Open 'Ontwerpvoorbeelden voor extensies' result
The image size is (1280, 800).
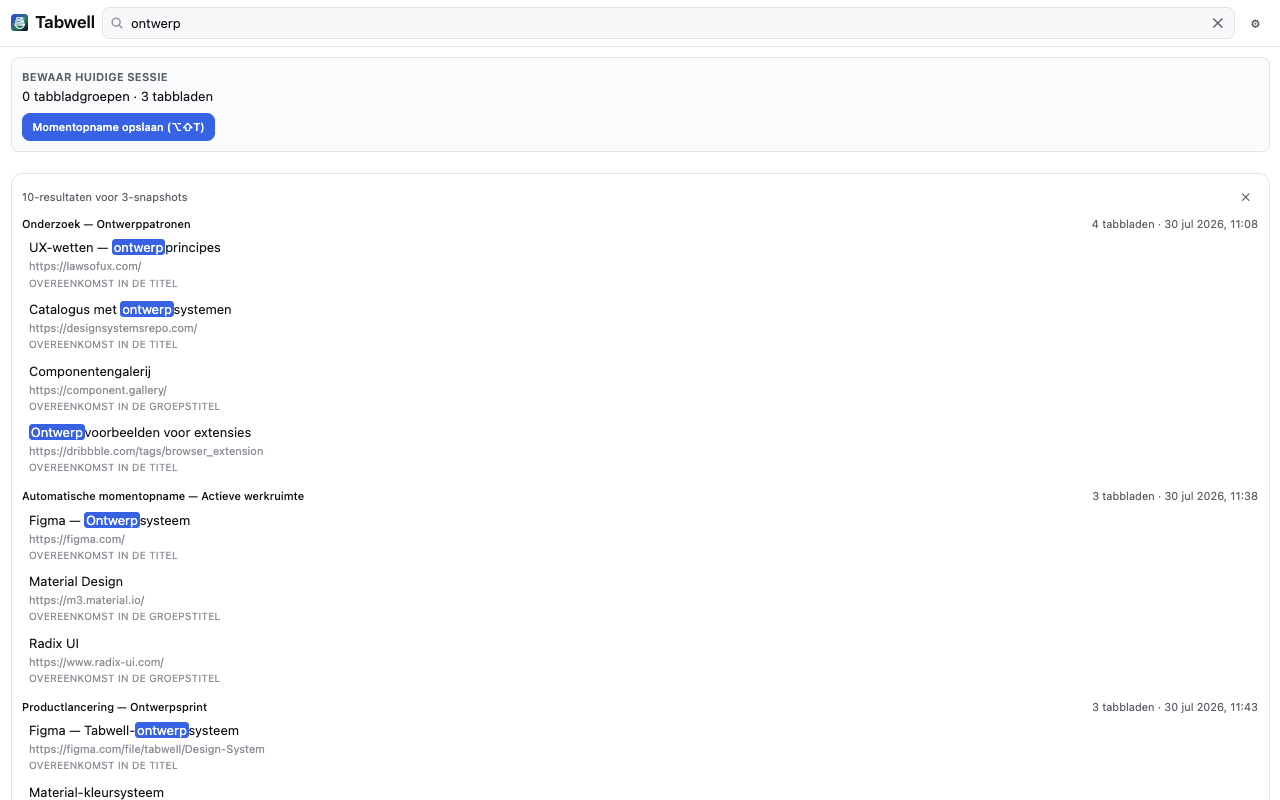point(140,433)
